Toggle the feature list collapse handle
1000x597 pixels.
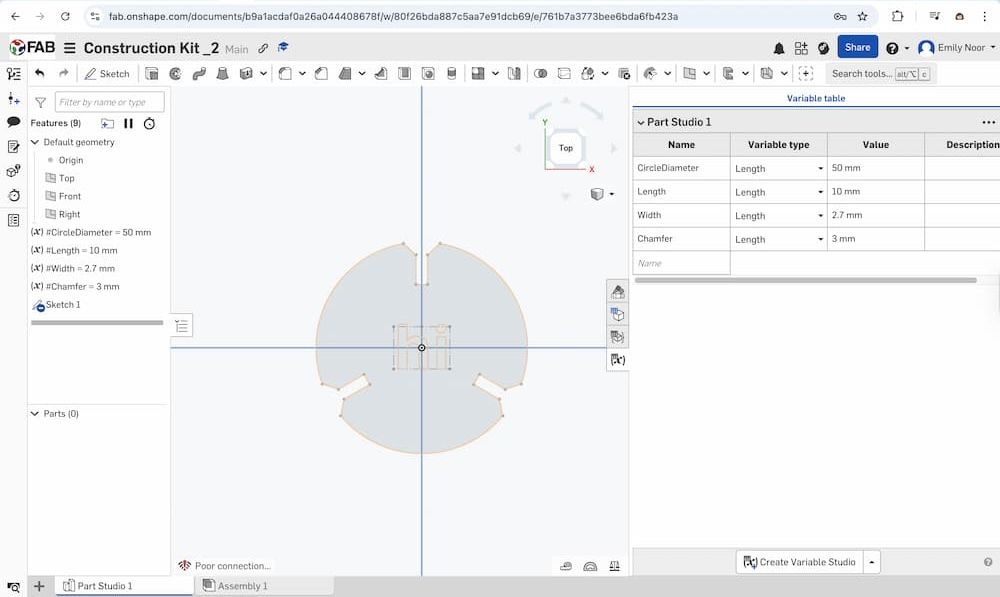[182, 326]
